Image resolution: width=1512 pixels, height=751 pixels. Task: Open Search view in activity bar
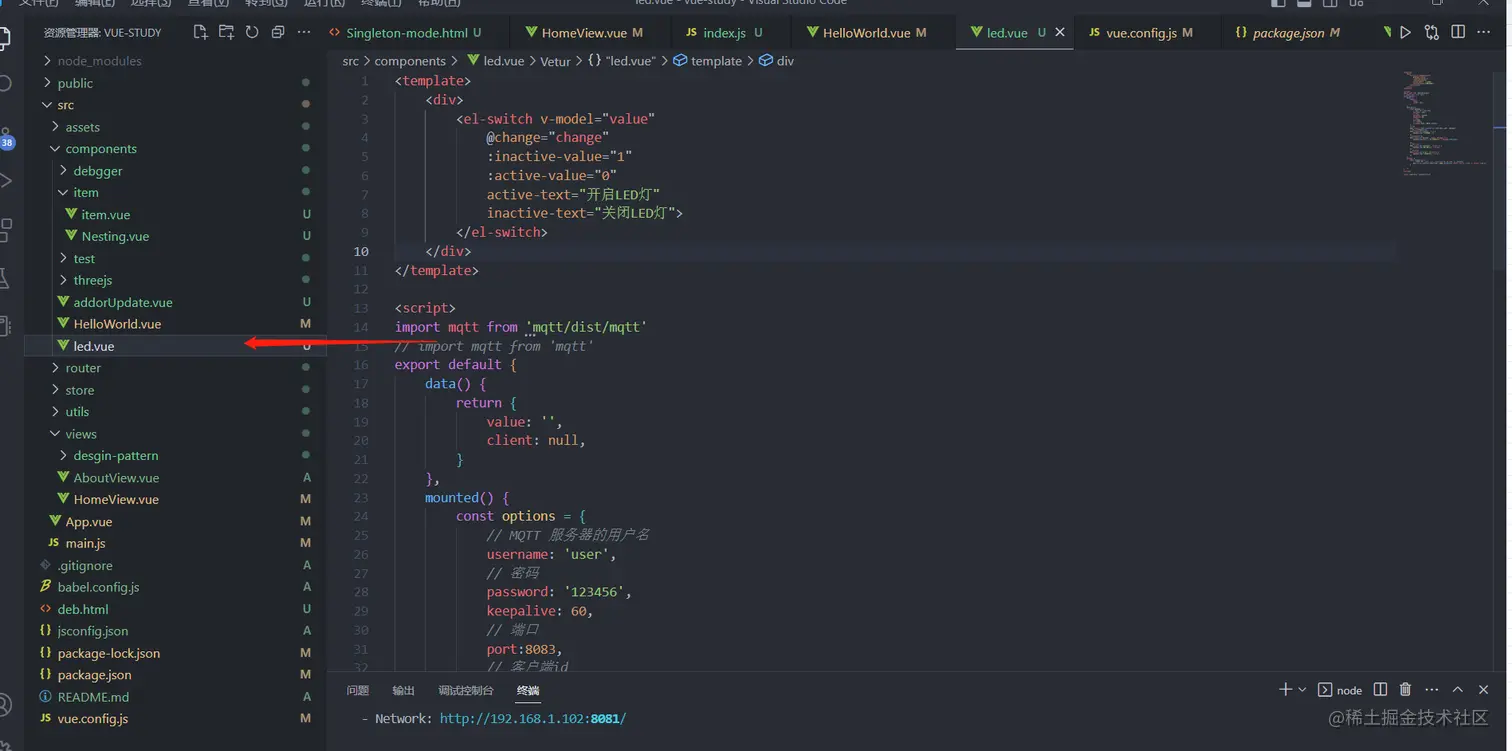pos(5,83)
